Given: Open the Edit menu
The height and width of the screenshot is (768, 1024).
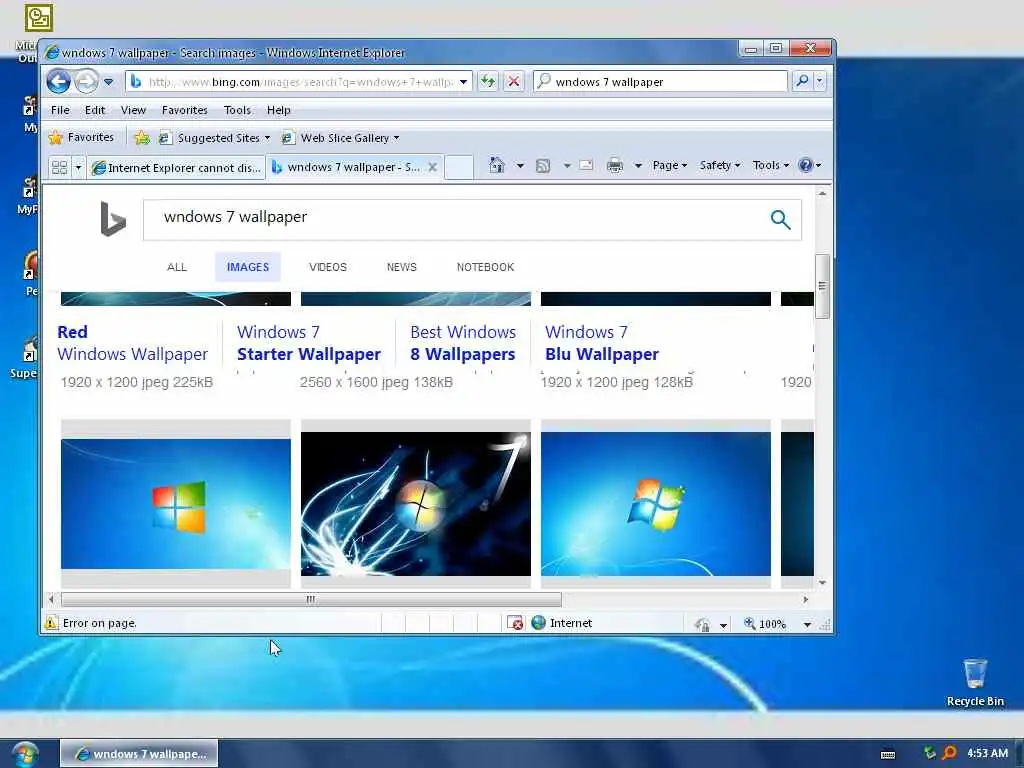Looking at the screenshot, I should (95, 110).
